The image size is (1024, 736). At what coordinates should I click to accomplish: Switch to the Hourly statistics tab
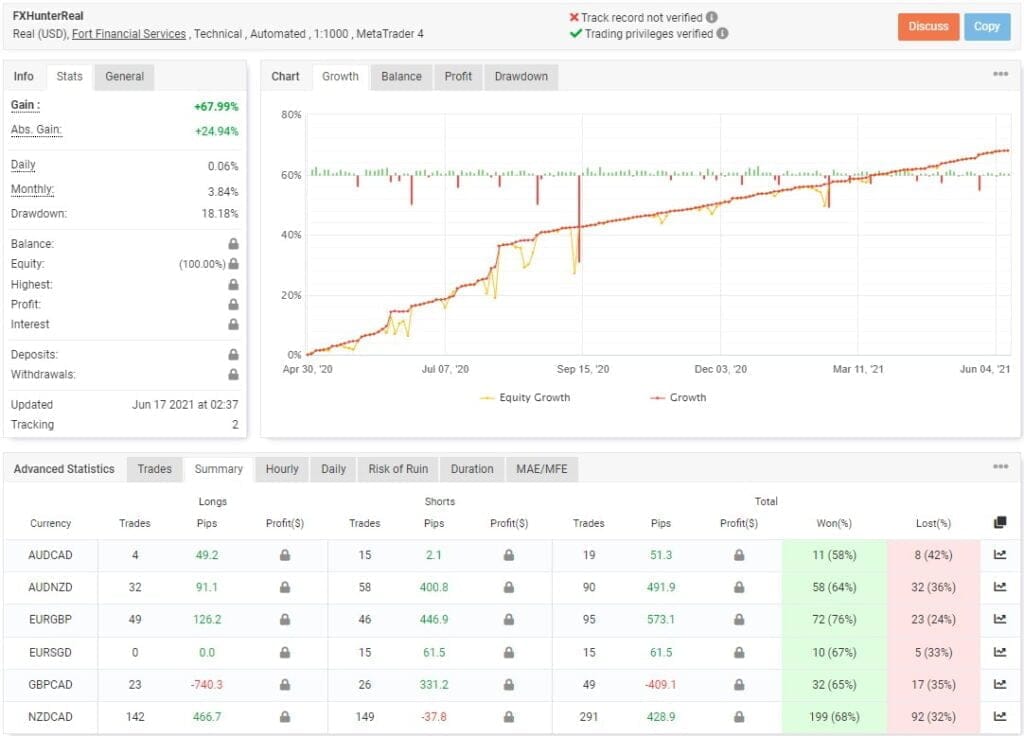point(281,469)
